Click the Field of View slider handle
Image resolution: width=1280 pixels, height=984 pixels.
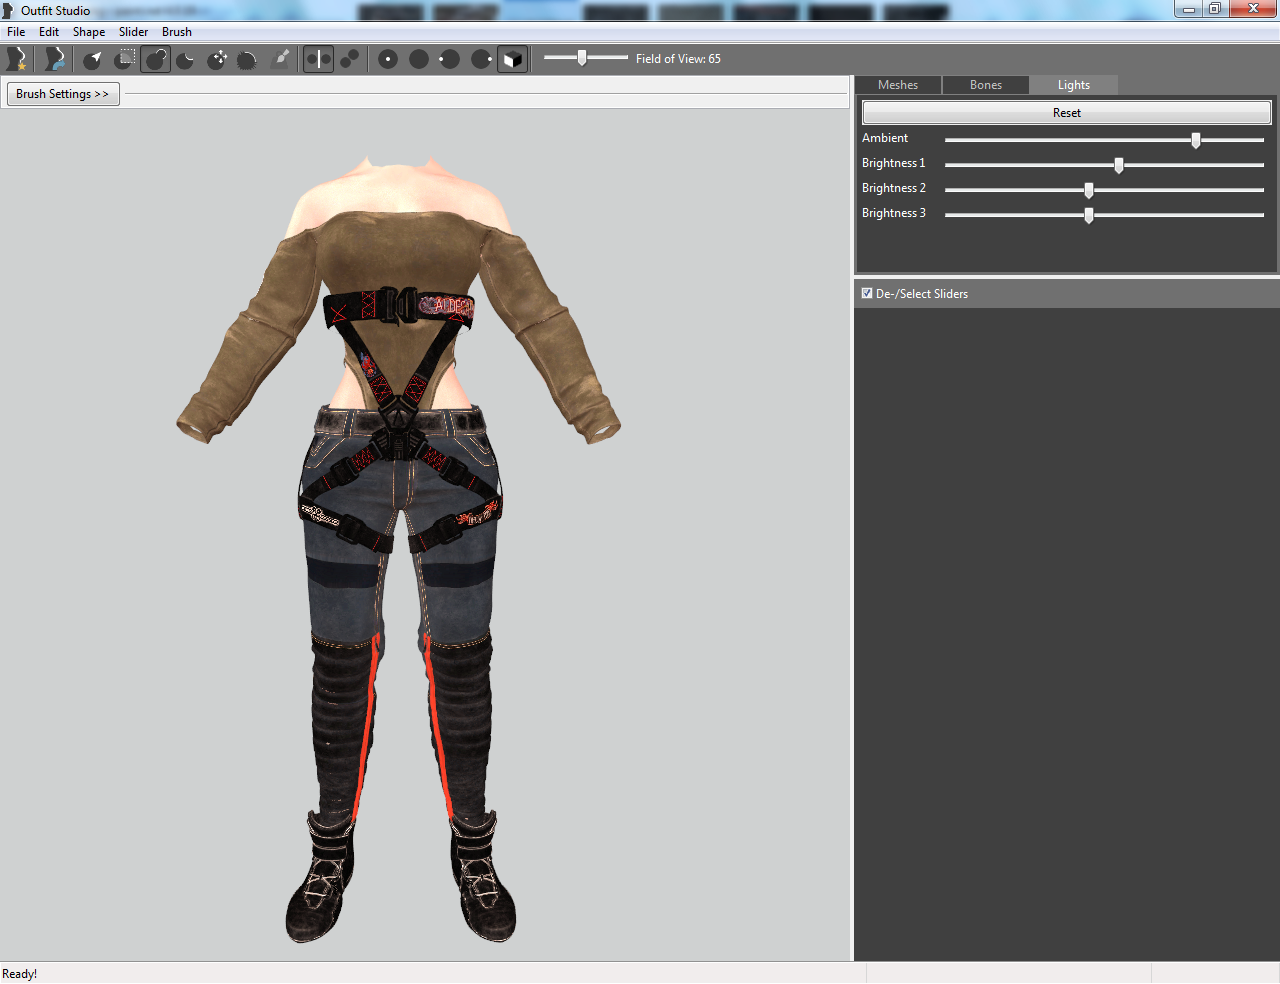(x=582, y=58)
